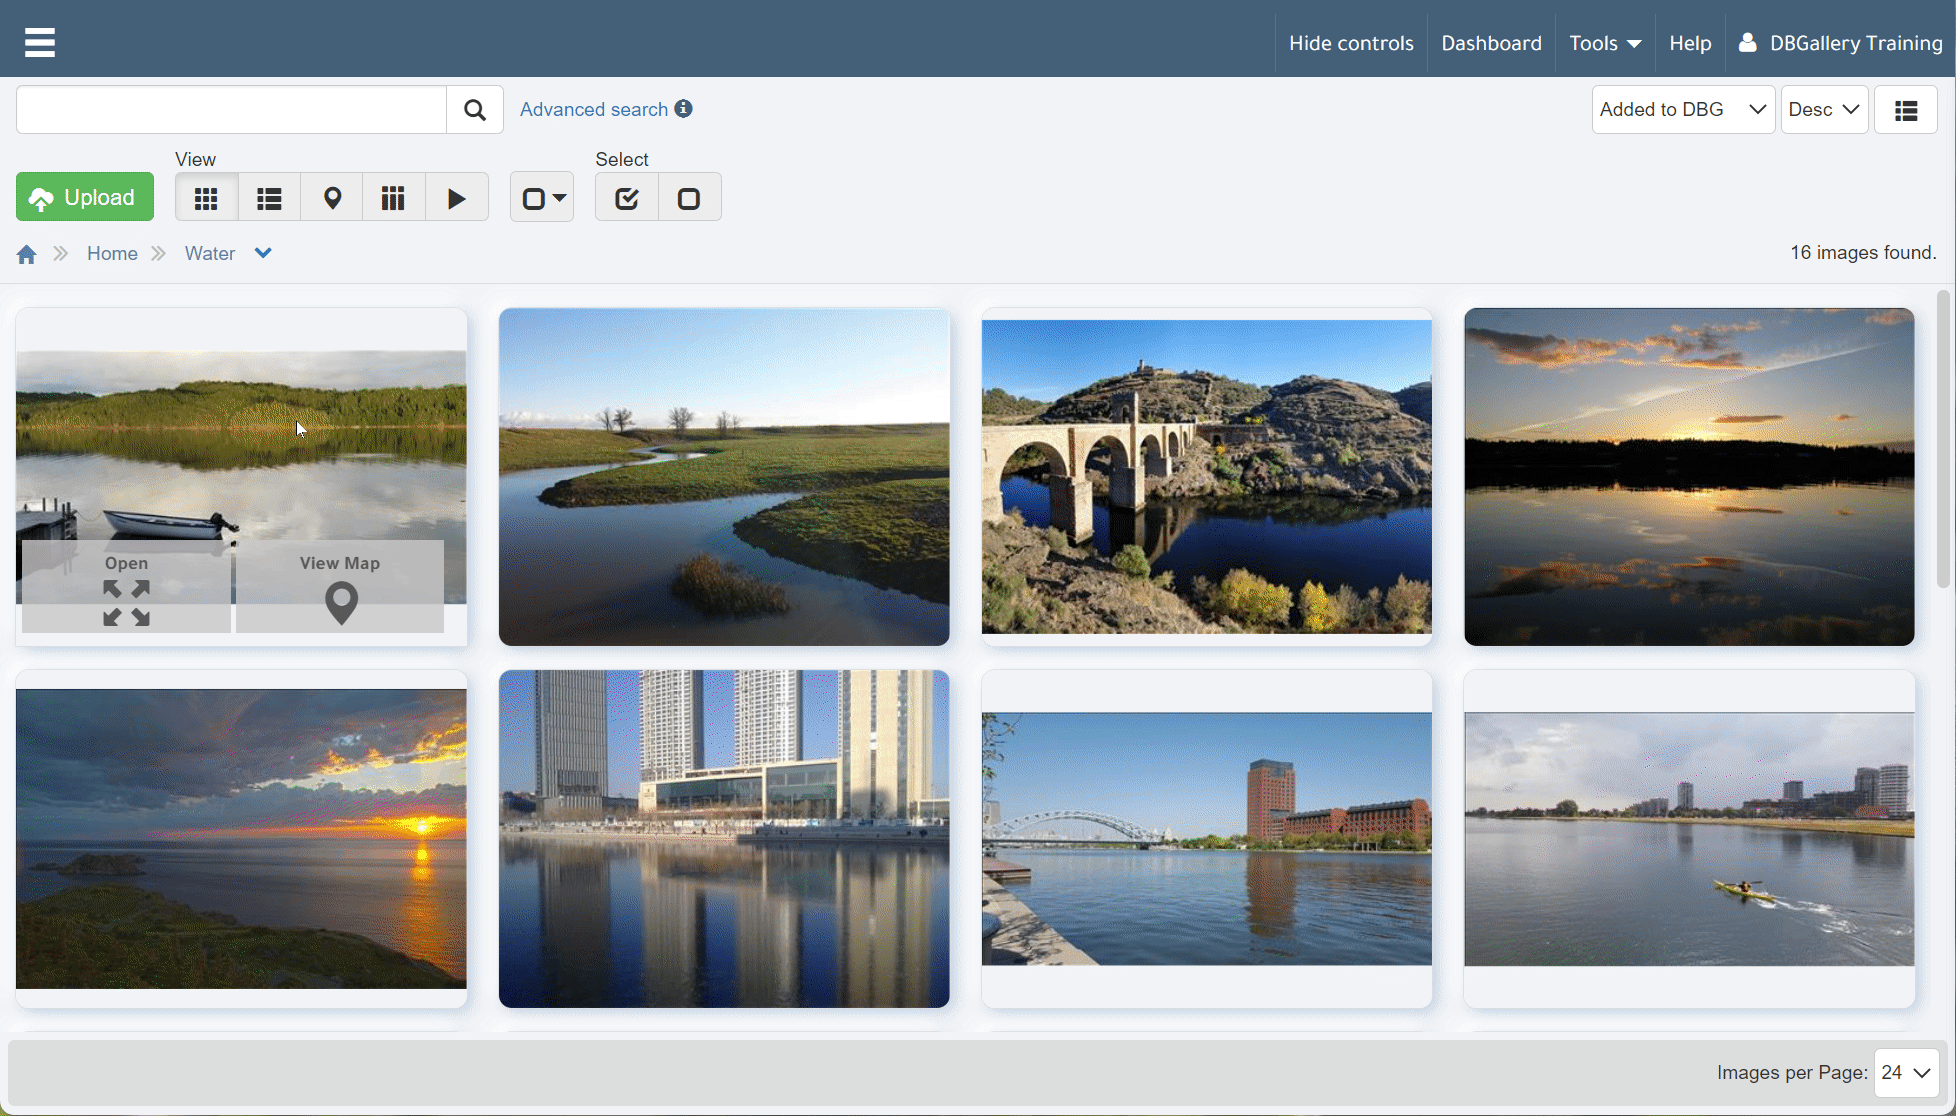Image resolution: width=1956 pixels, height=1116 pixels.
Task: Select all images checkbox
Action: point(625,196)
